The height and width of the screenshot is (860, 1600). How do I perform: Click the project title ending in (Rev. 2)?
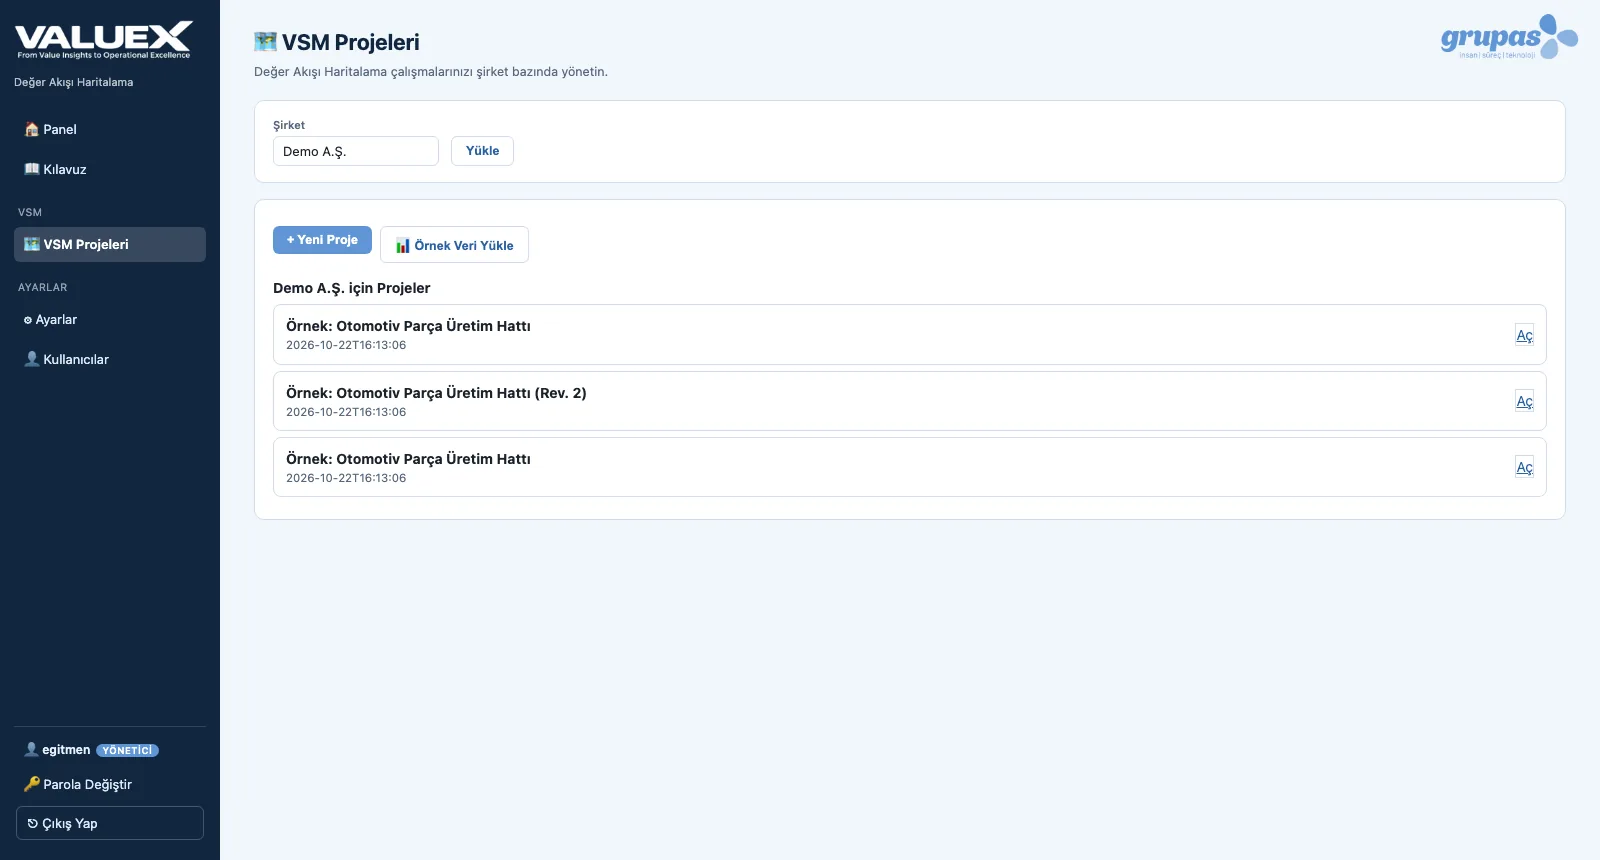[x=436, y=393]
